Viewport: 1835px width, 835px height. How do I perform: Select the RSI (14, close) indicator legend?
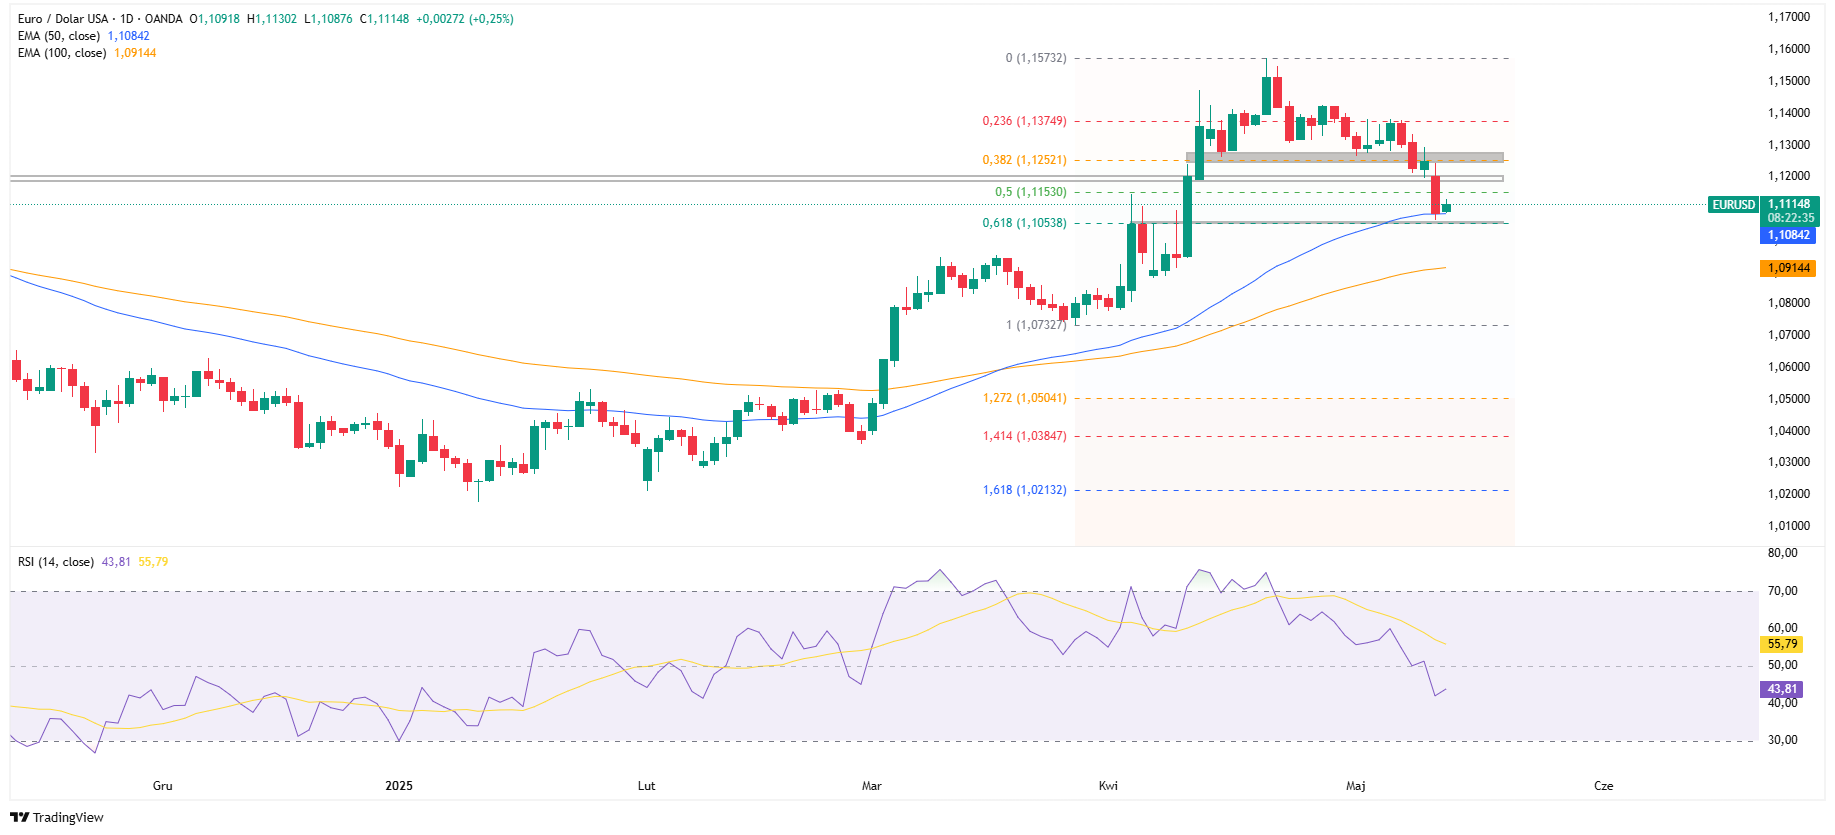pos(55,562)
